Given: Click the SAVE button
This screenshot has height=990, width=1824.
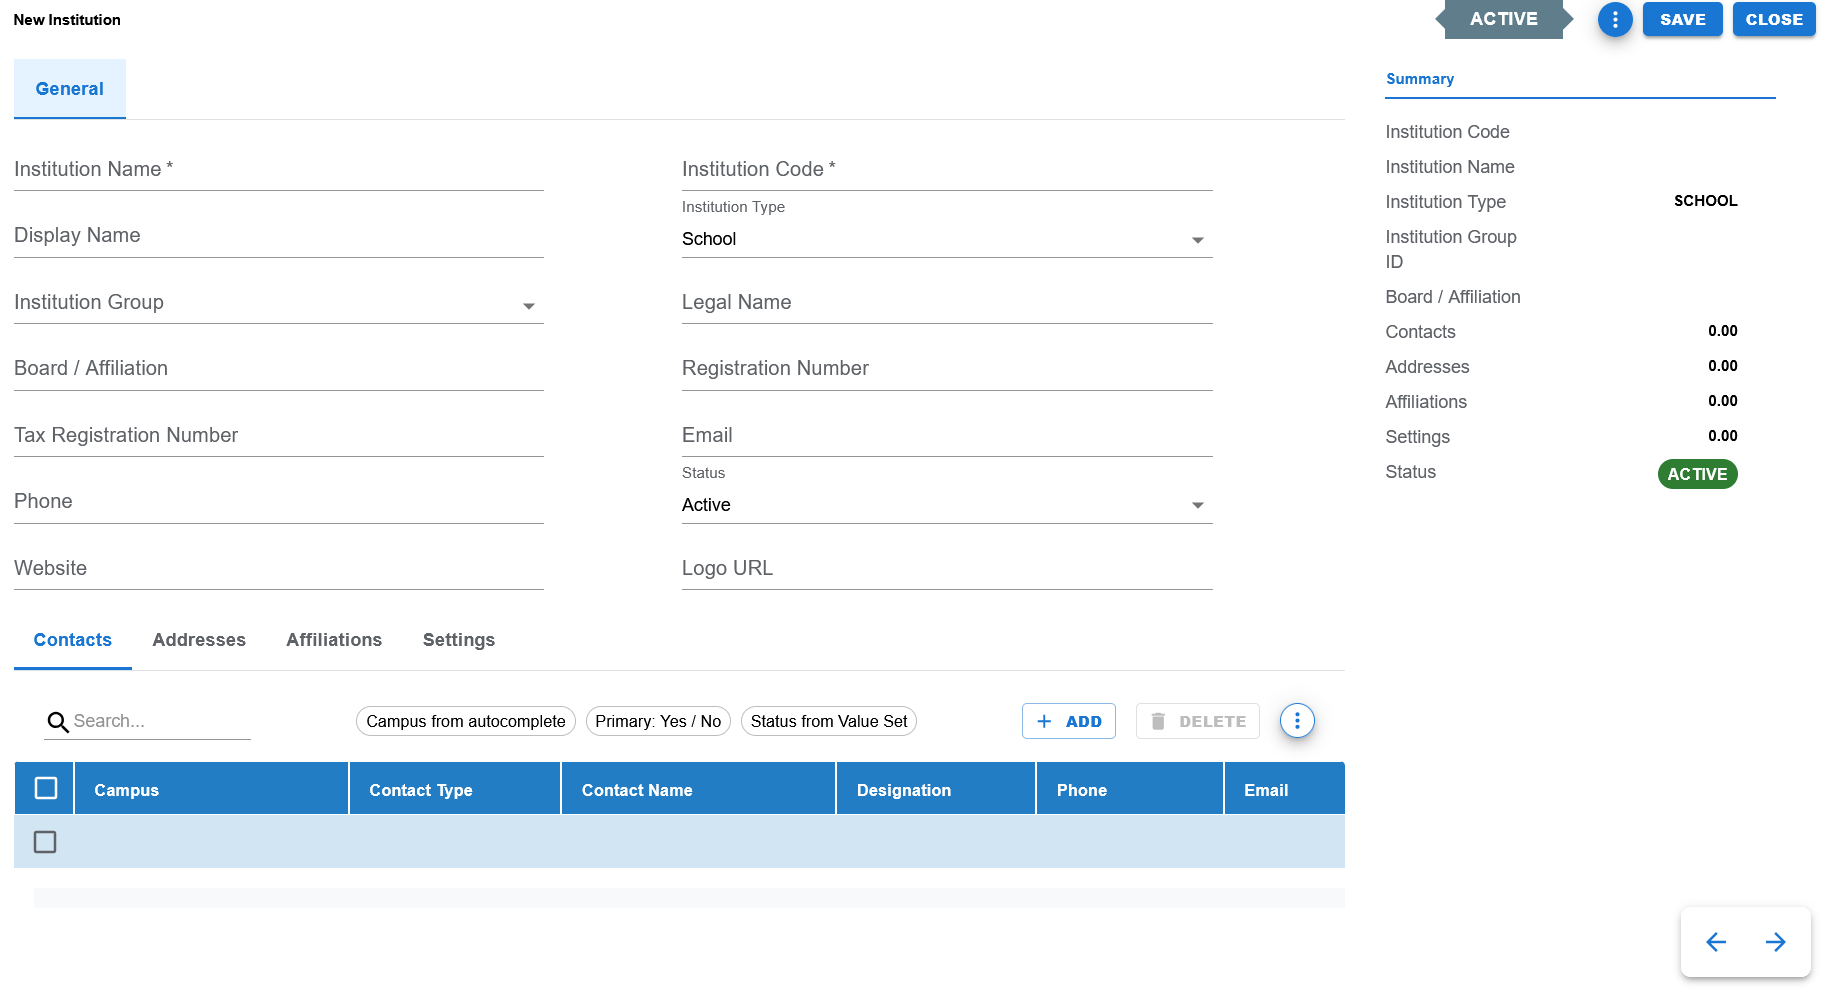Looking at the screenshot, I should pyautogui.click(x=1683, y=19).
